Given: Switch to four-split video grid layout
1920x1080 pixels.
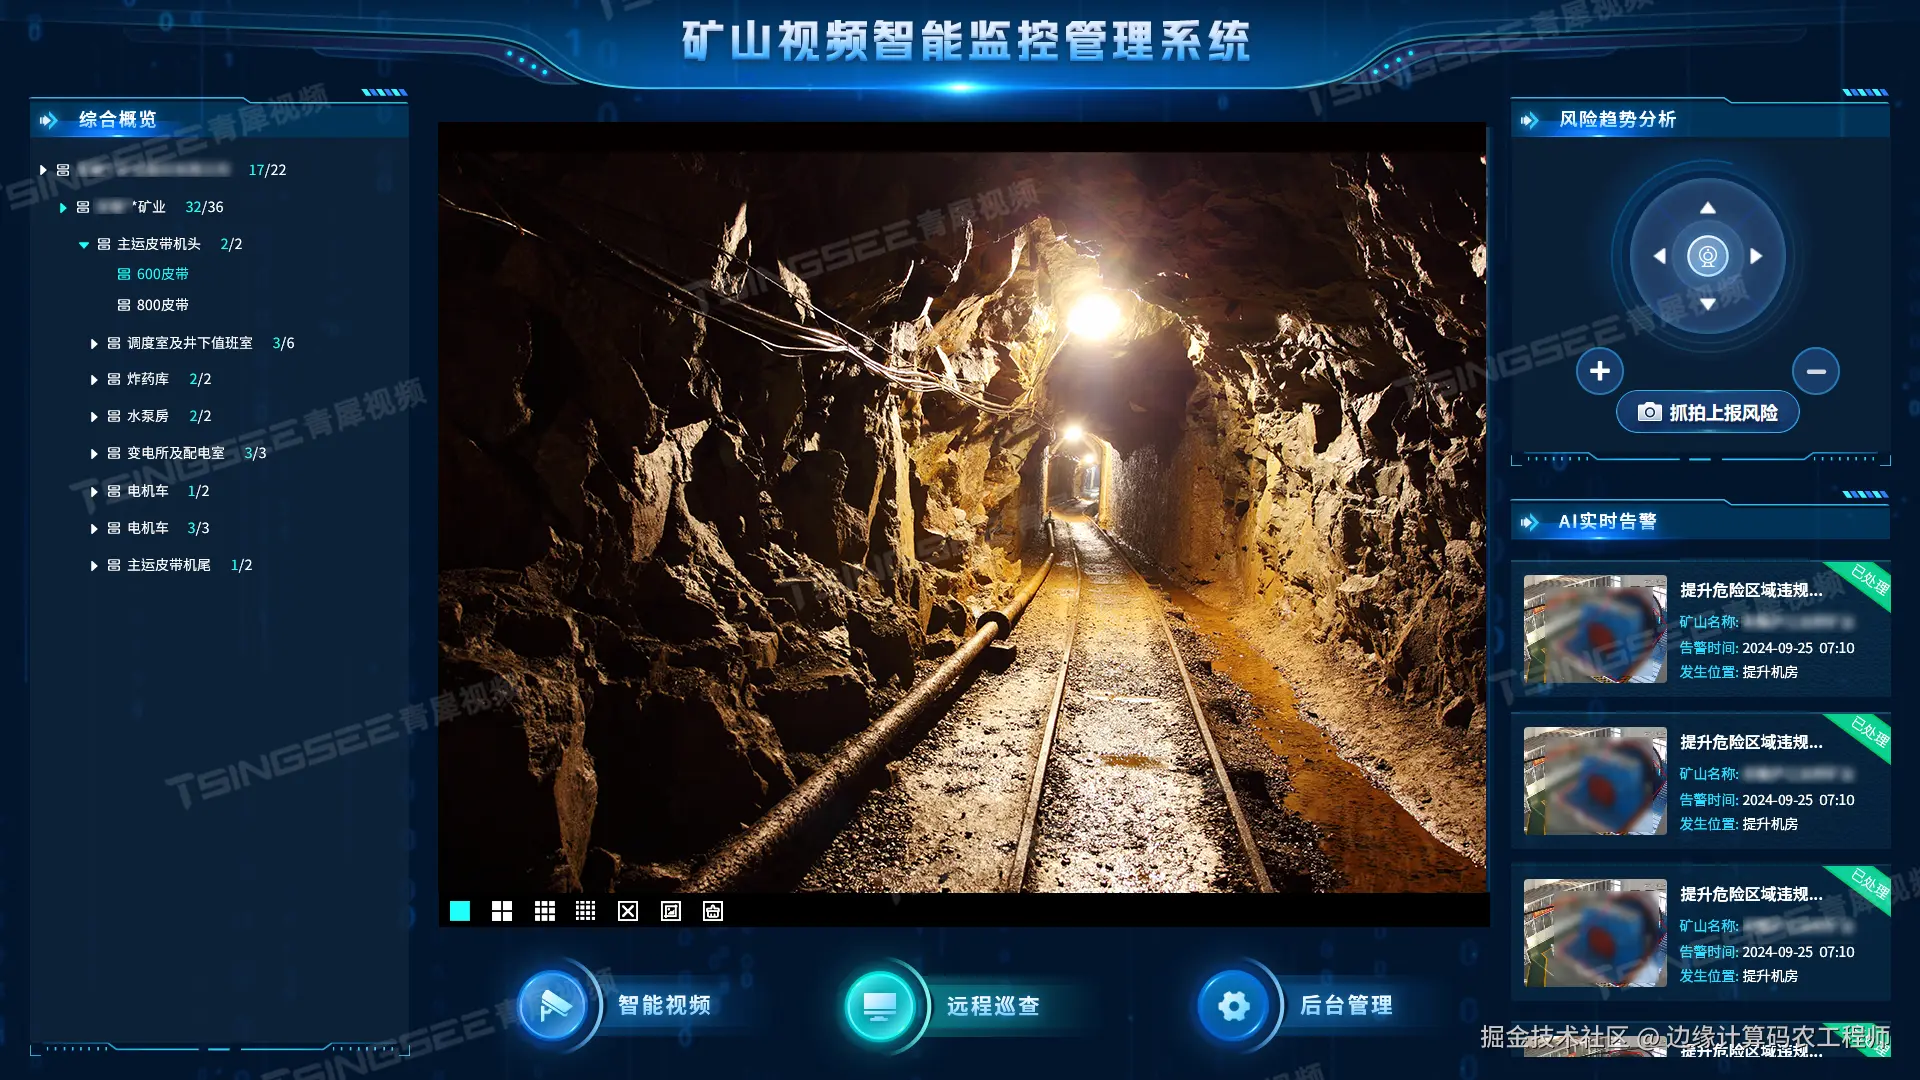Looking at the screenshot, I should coord(502,911).
